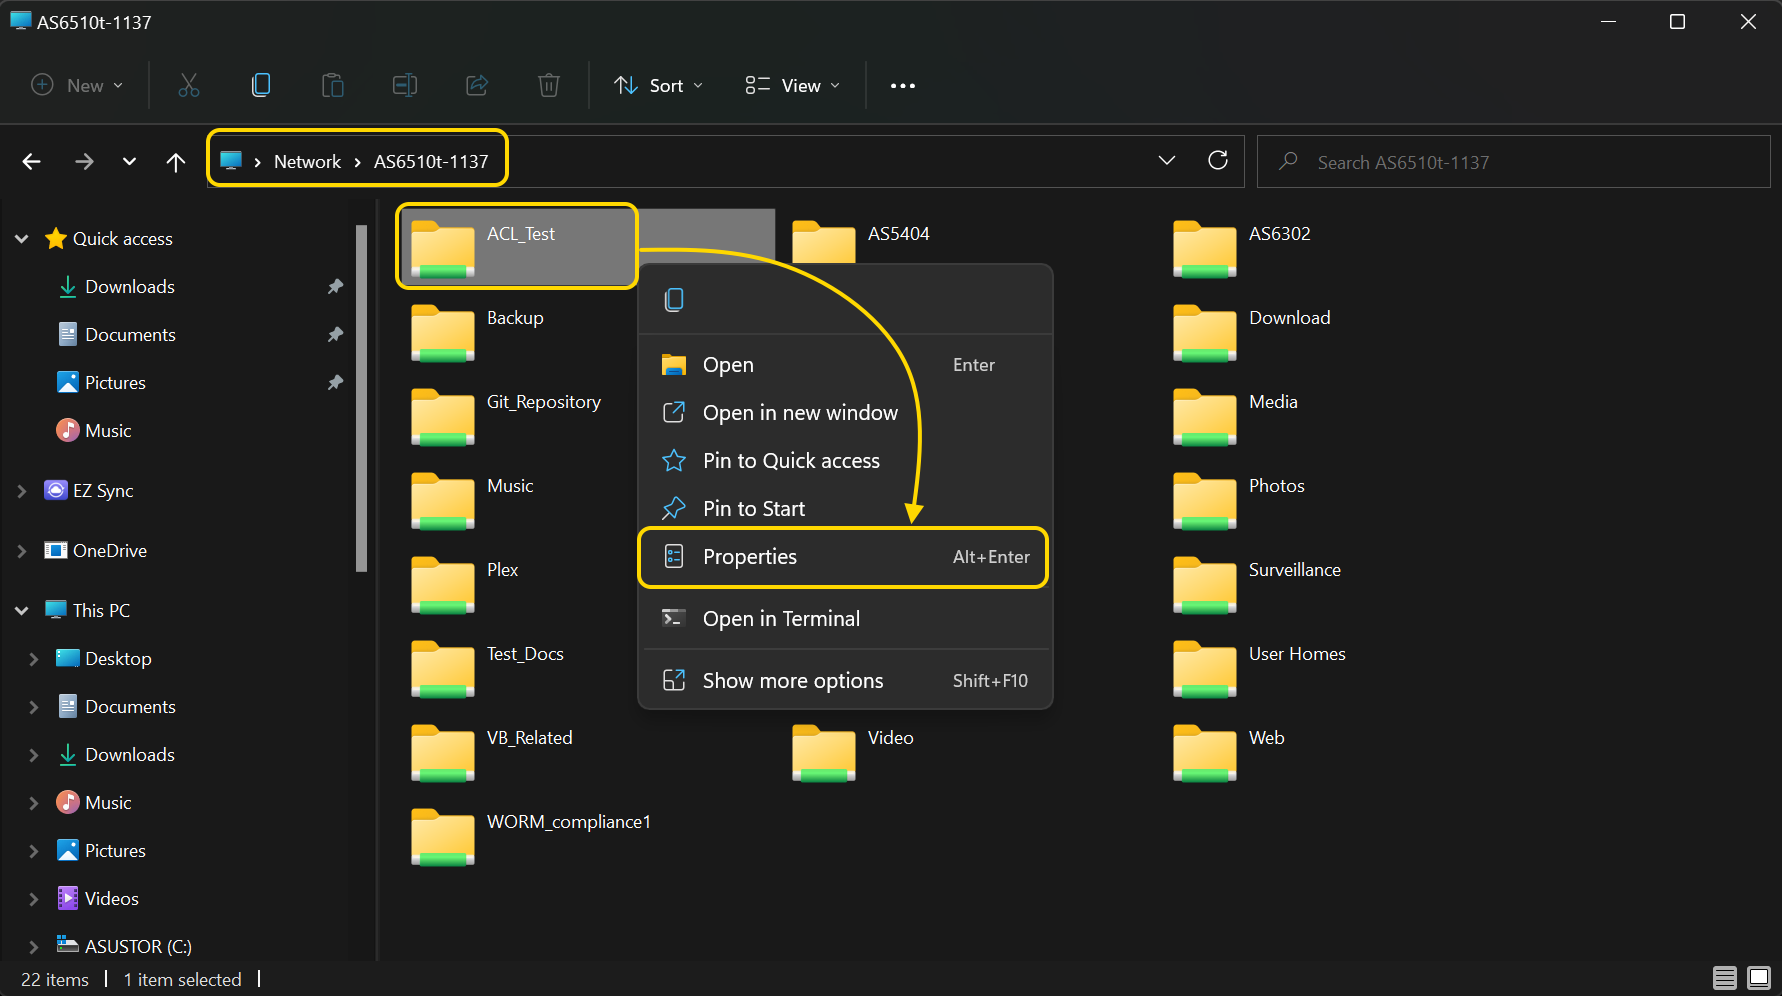Expand address bar history dropdown

click(1166, 160)
